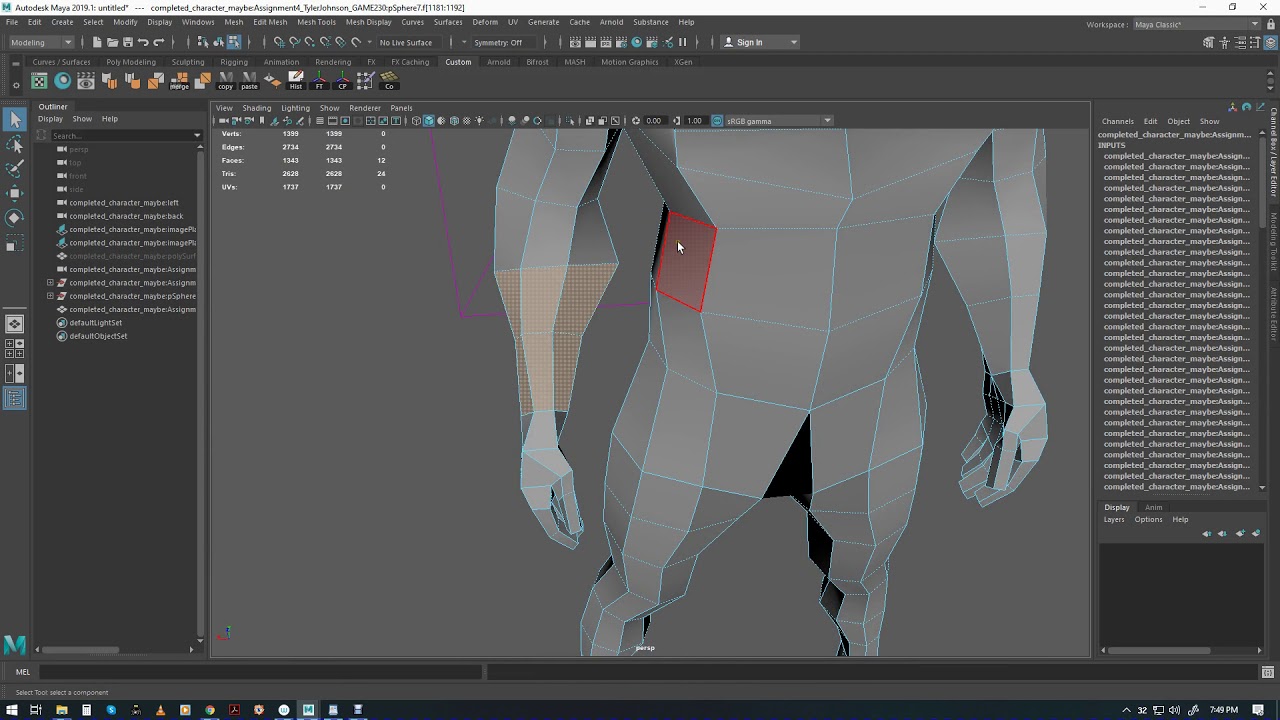Expand completed_character_maybe:Assignm group with plus
This screenshot has width=1280, height=720.
(50, 283)
